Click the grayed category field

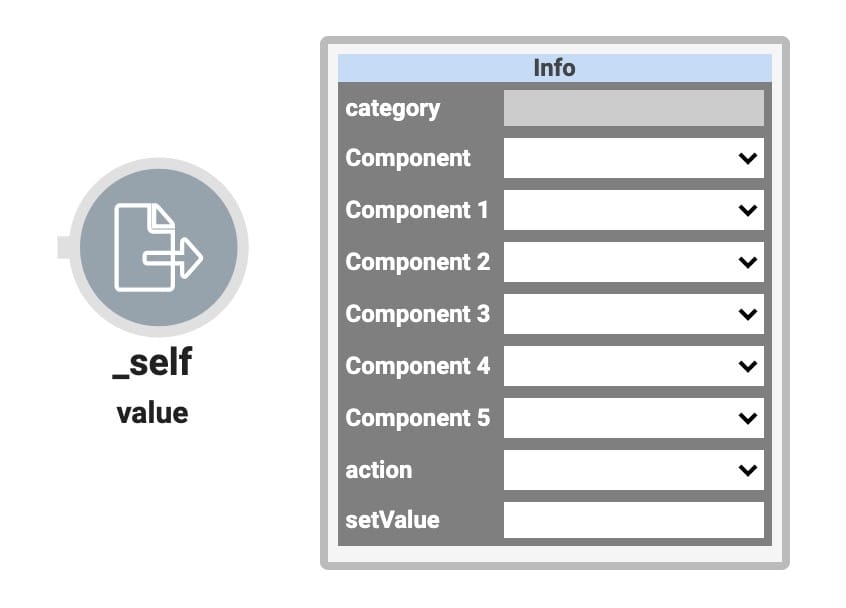[633, 108]
